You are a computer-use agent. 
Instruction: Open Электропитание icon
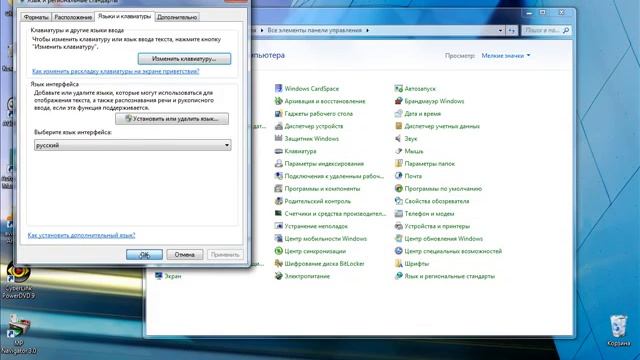point(279,276)
